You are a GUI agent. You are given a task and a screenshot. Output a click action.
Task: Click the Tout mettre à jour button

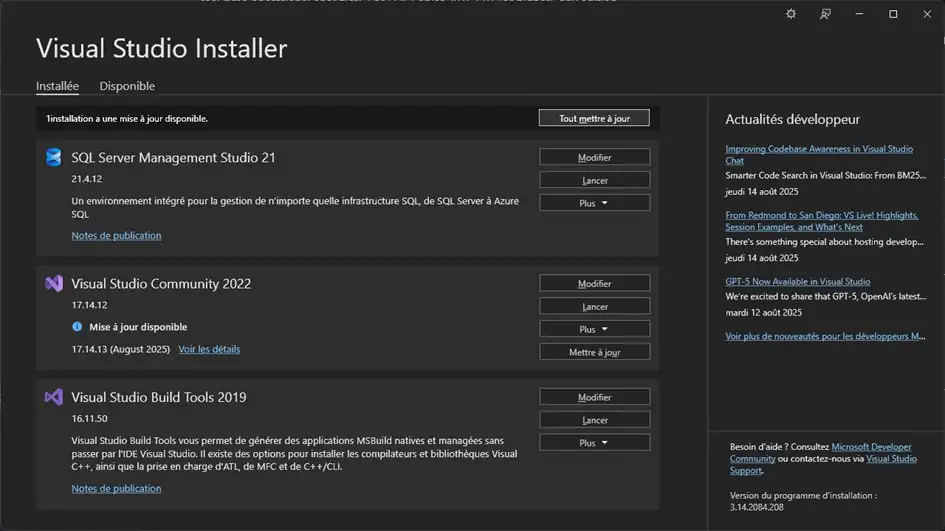pyautogui.click(x=594, y=118)
